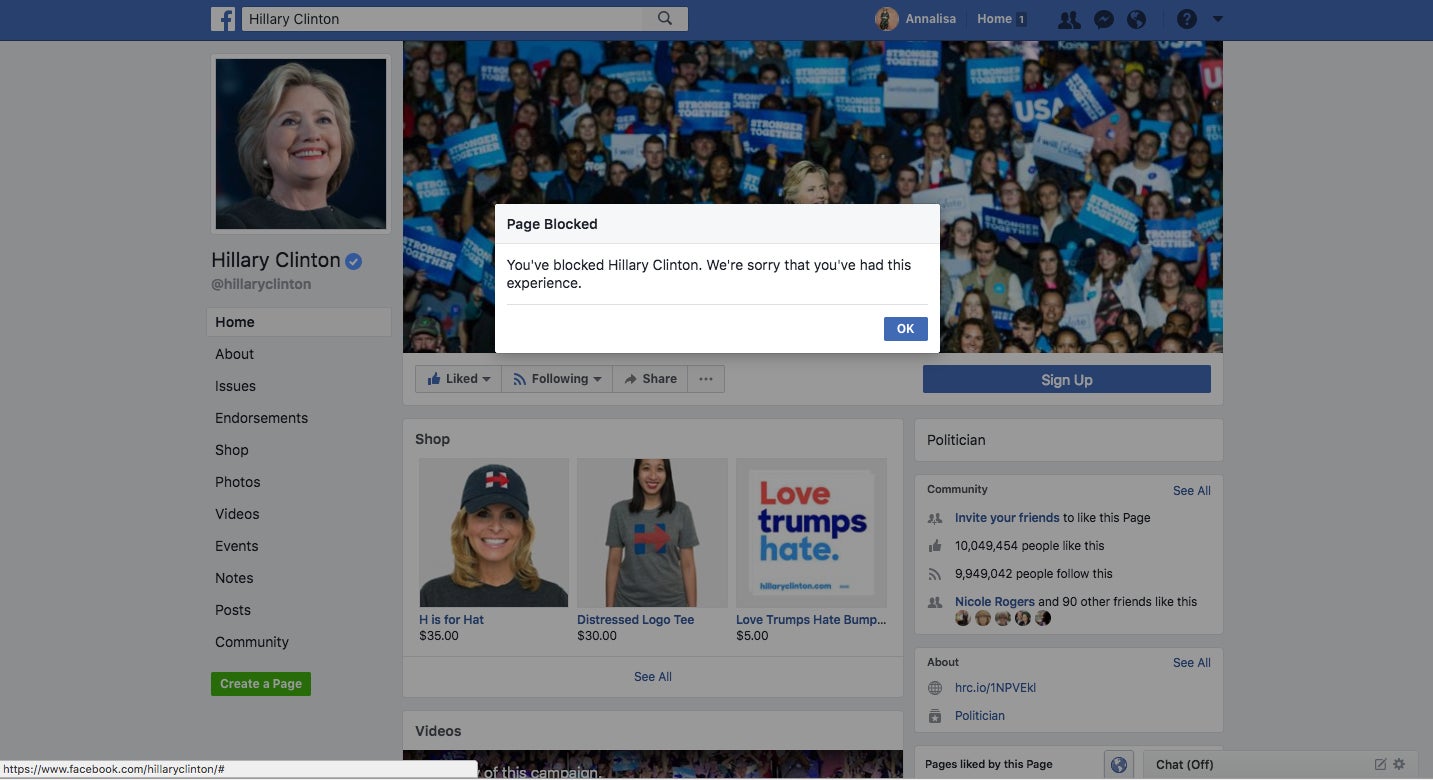Select Home in page sidebar
The width and height of the screenshot is (1433, 780).
(298, 322)
